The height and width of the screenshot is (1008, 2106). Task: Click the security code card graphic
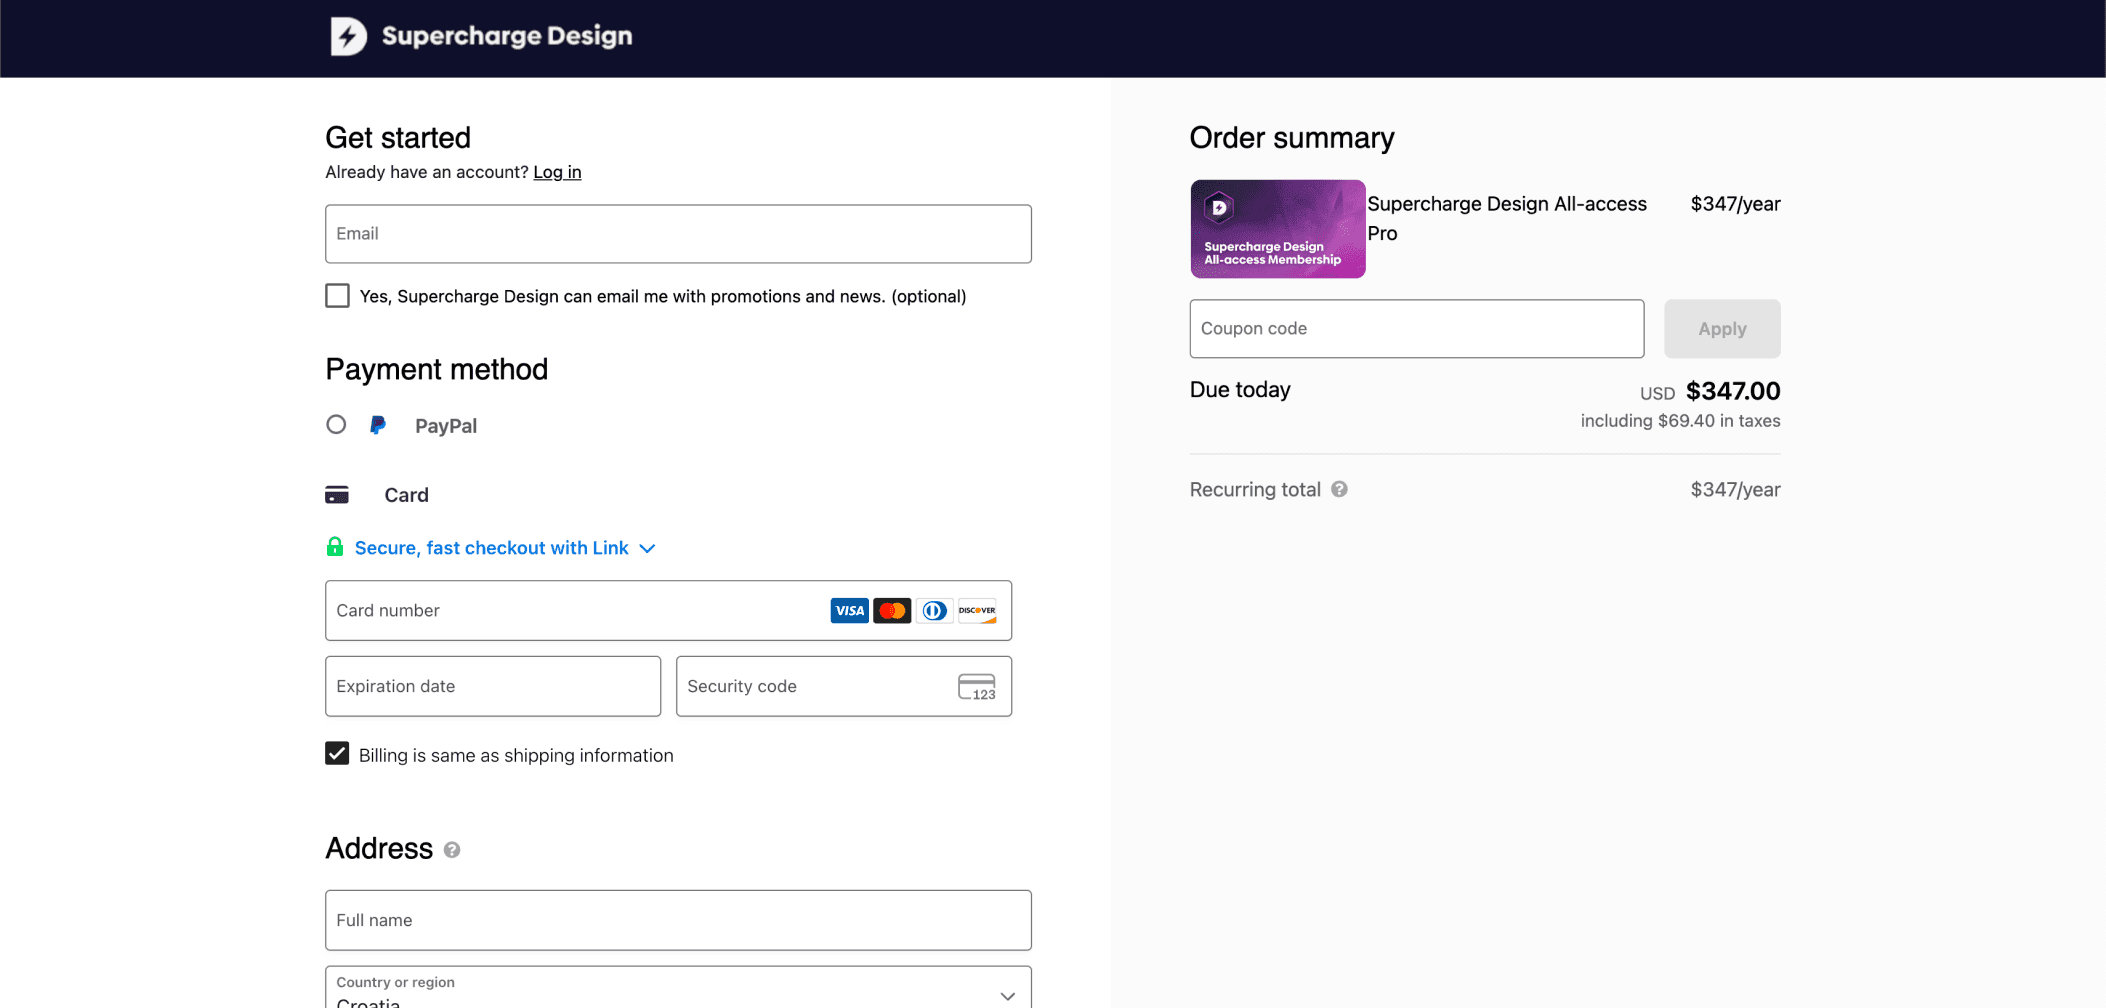(975, 686)
